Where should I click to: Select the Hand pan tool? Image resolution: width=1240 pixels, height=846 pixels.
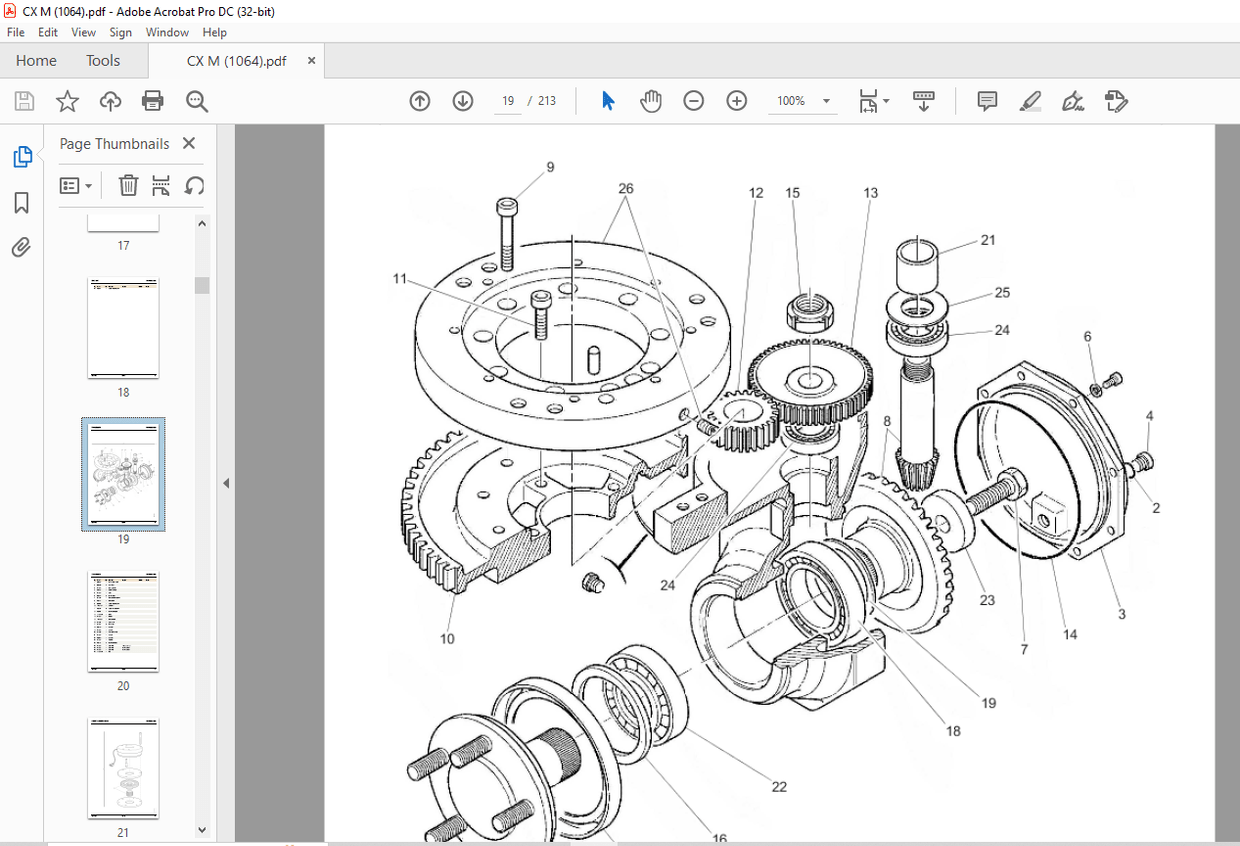(x=651, y=101)
